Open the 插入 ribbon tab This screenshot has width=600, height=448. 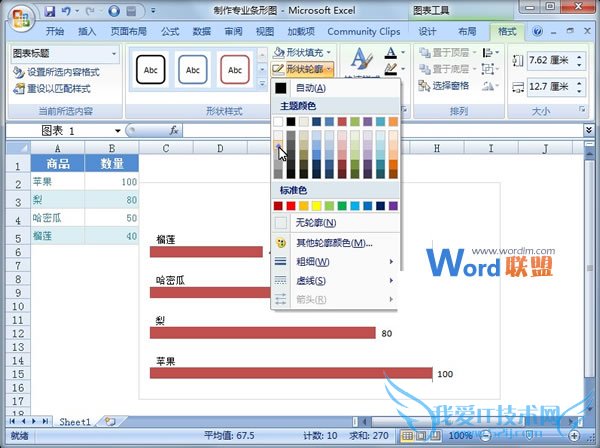click(87, 31)
